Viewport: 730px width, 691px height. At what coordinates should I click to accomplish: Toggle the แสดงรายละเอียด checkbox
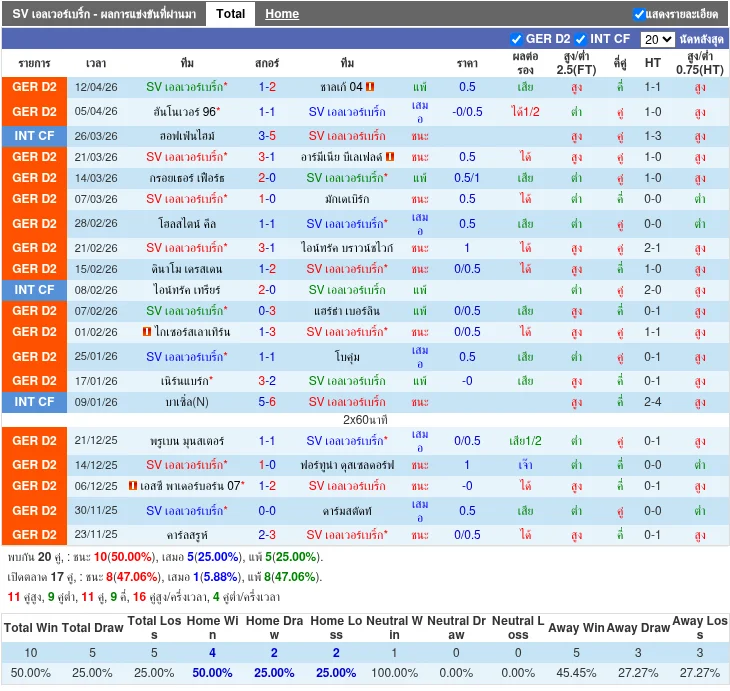click(639, 14)
